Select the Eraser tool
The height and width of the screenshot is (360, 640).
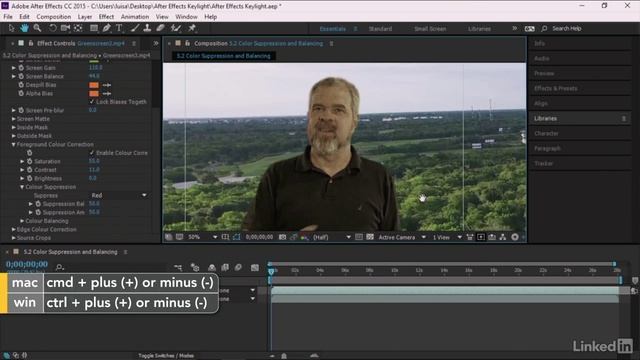(x=160, y=28)
